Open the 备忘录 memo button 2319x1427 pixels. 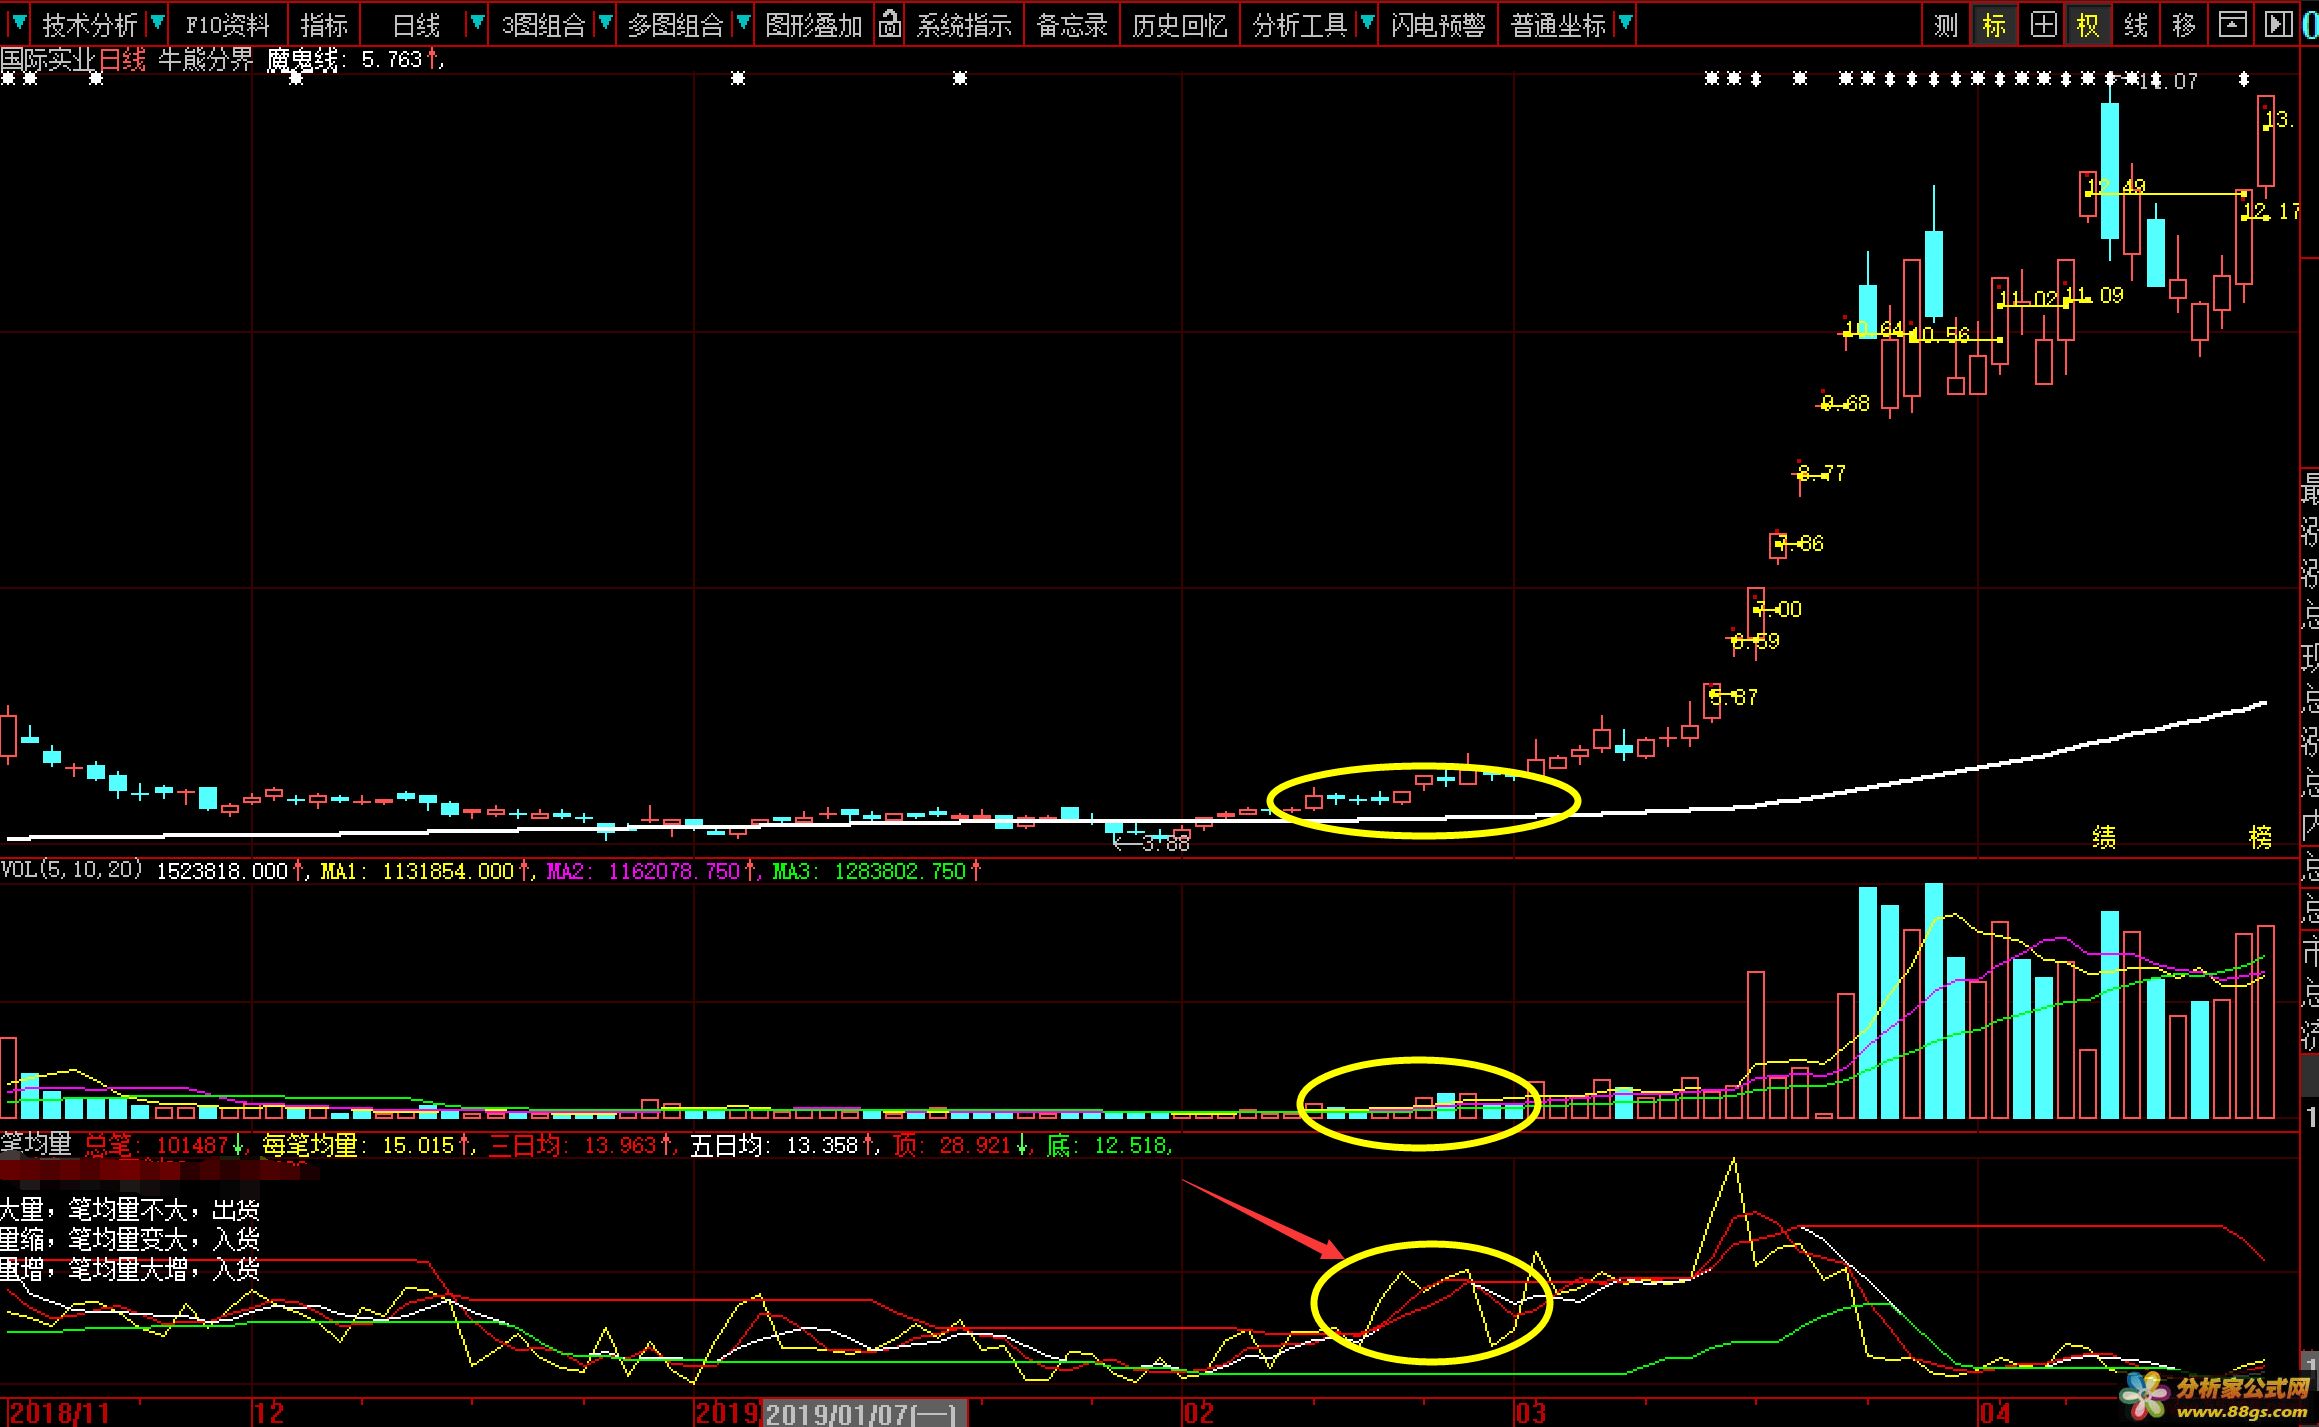tap(1072, 25)
